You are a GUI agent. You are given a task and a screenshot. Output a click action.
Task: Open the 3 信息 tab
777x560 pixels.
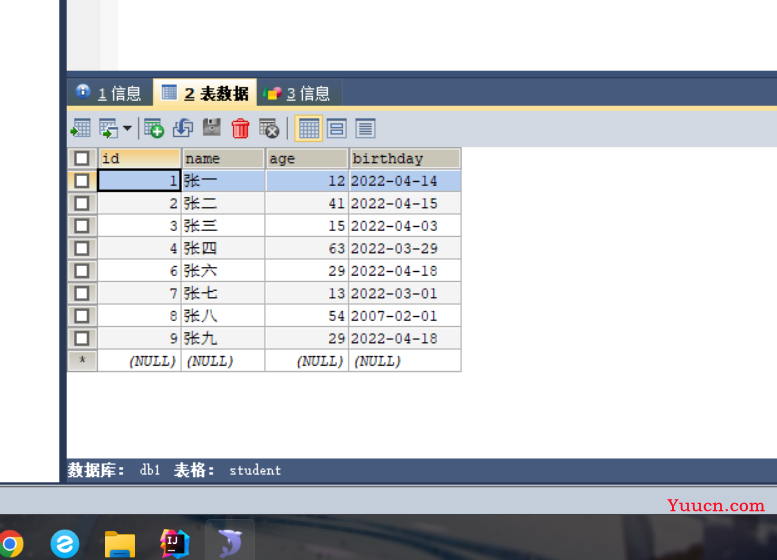[299, 93]
